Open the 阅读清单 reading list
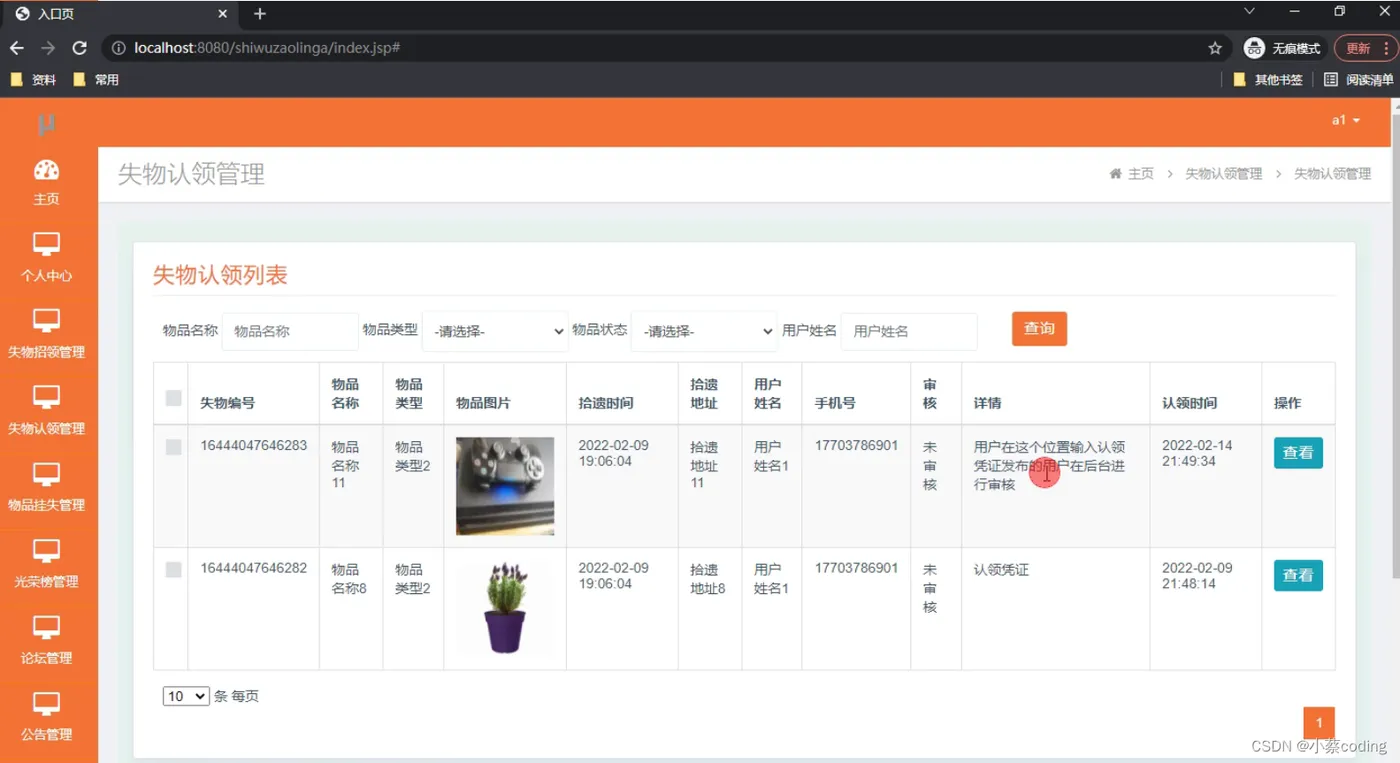Screen dimensions: 1400x763 (1358, 79)
